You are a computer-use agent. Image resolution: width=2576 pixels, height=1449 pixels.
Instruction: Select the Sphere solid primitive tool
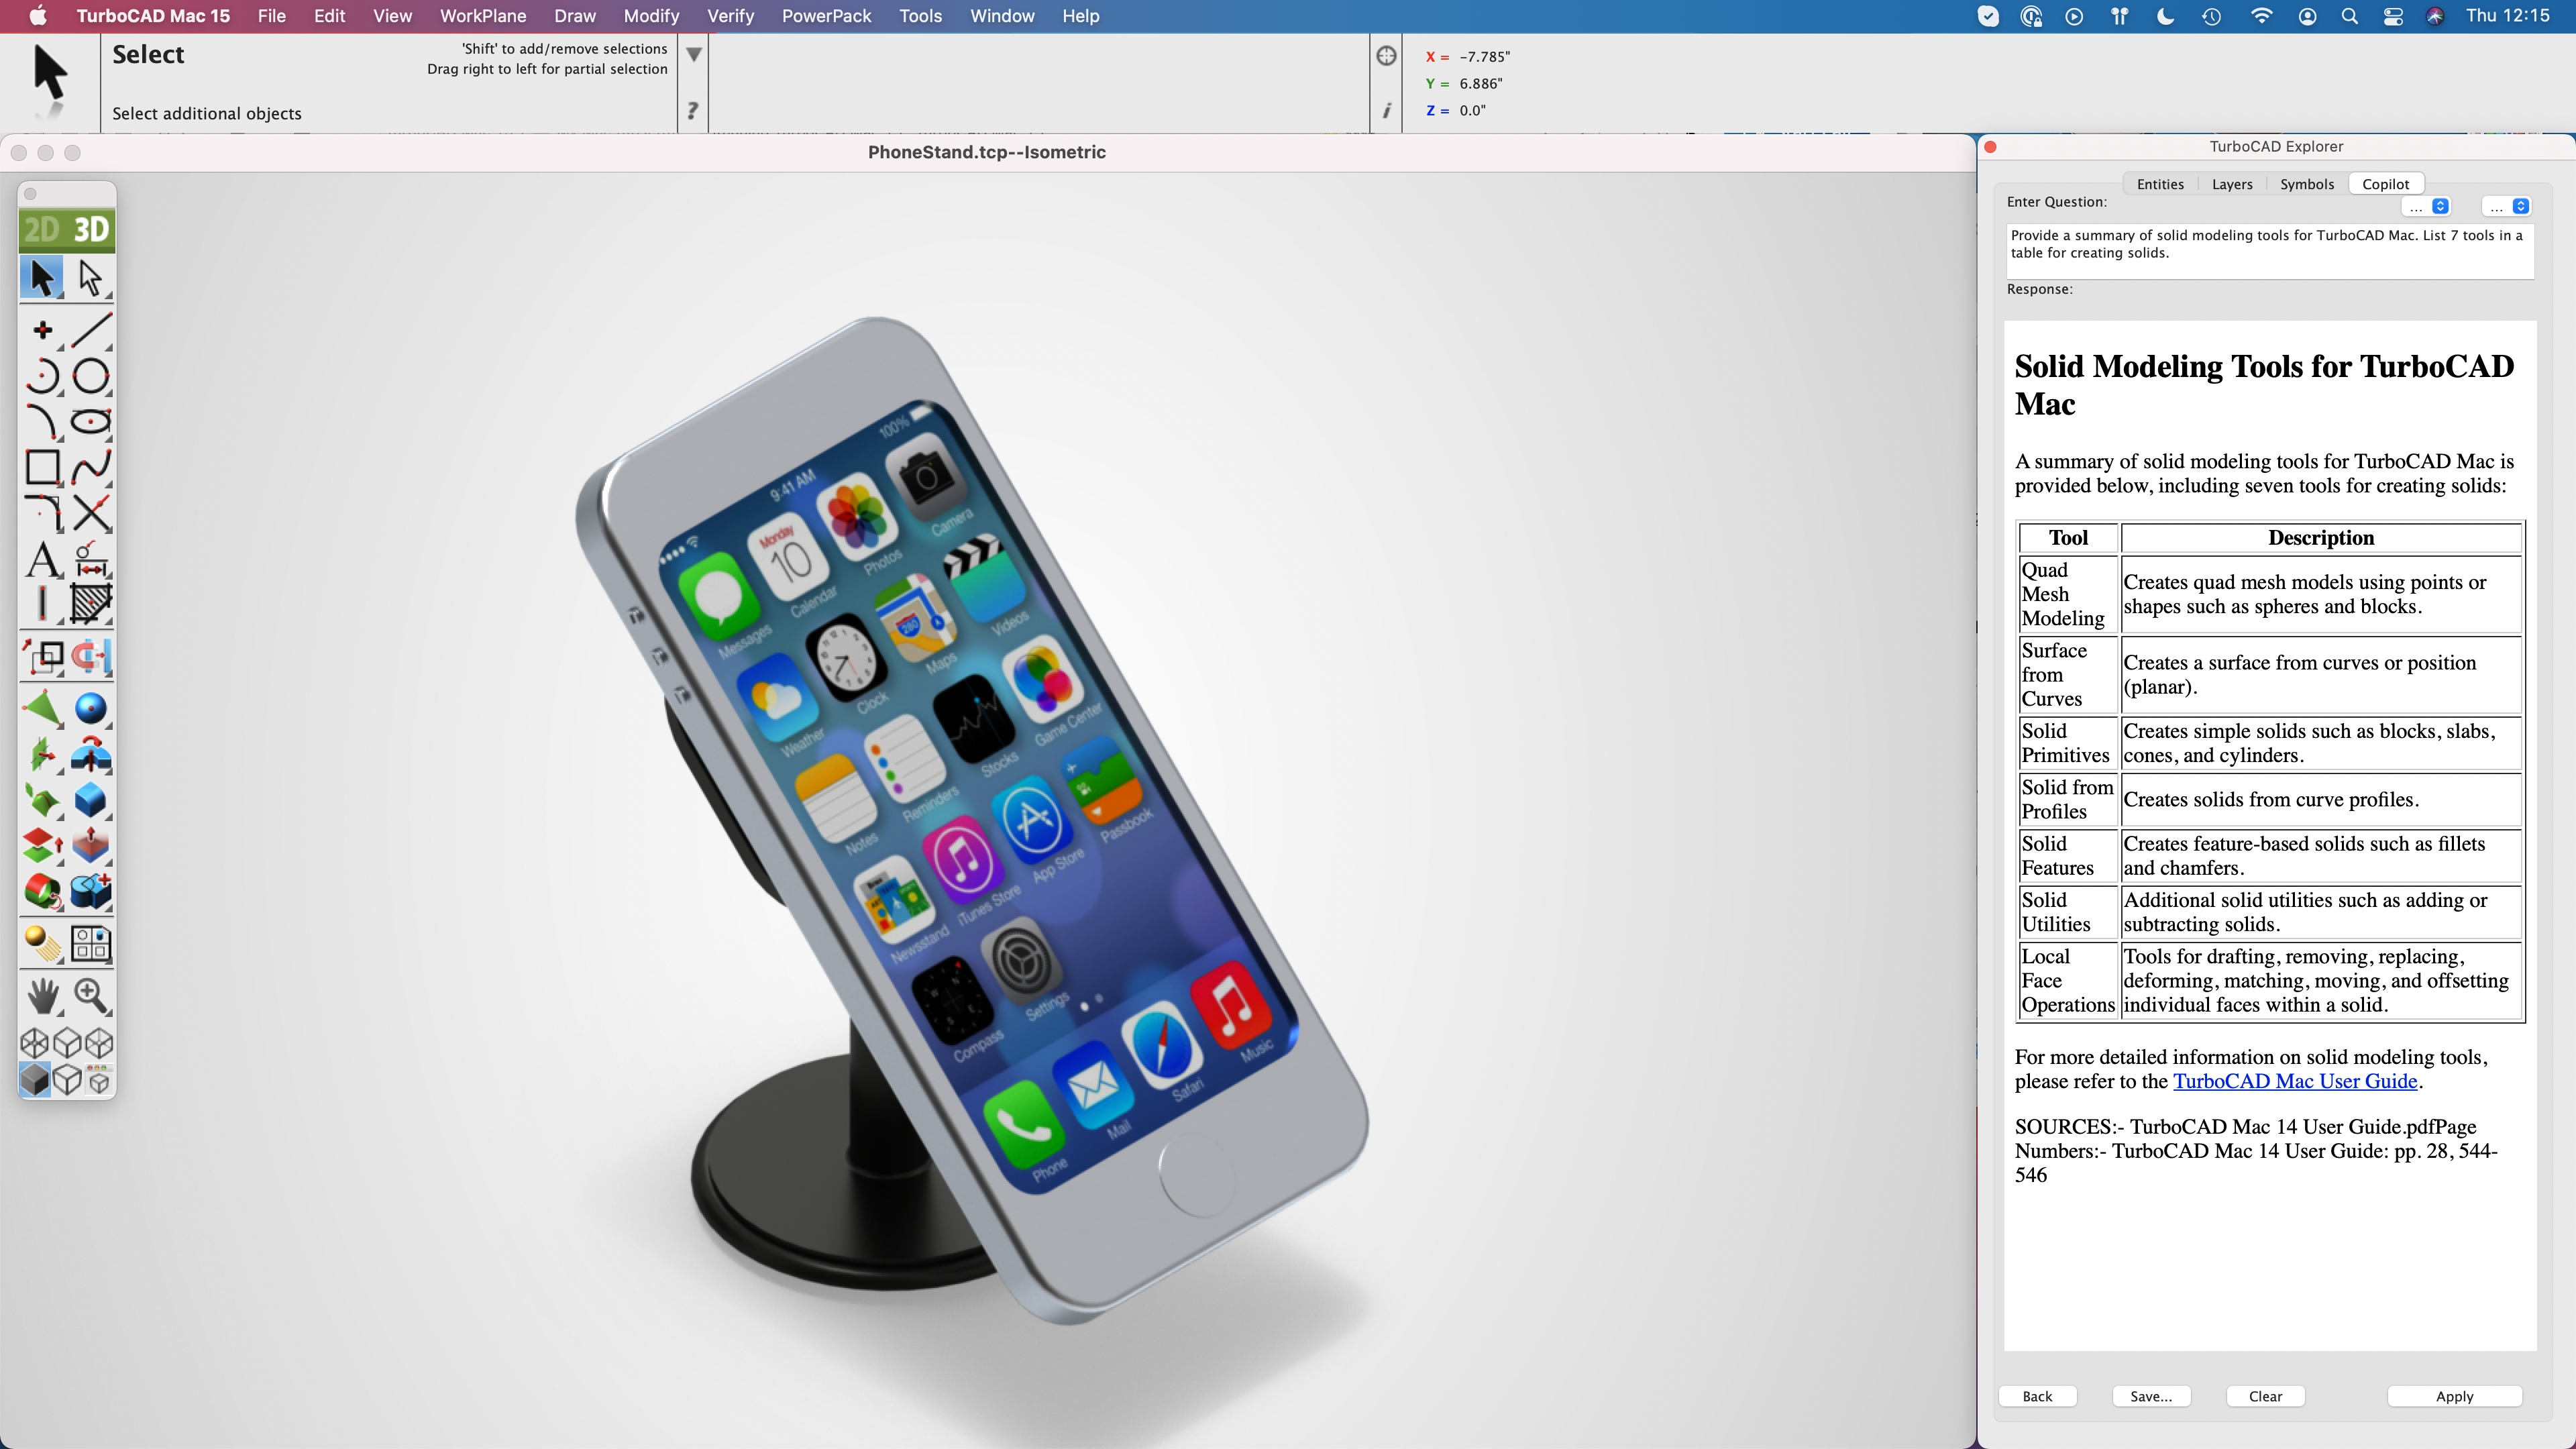pos(91,708)
